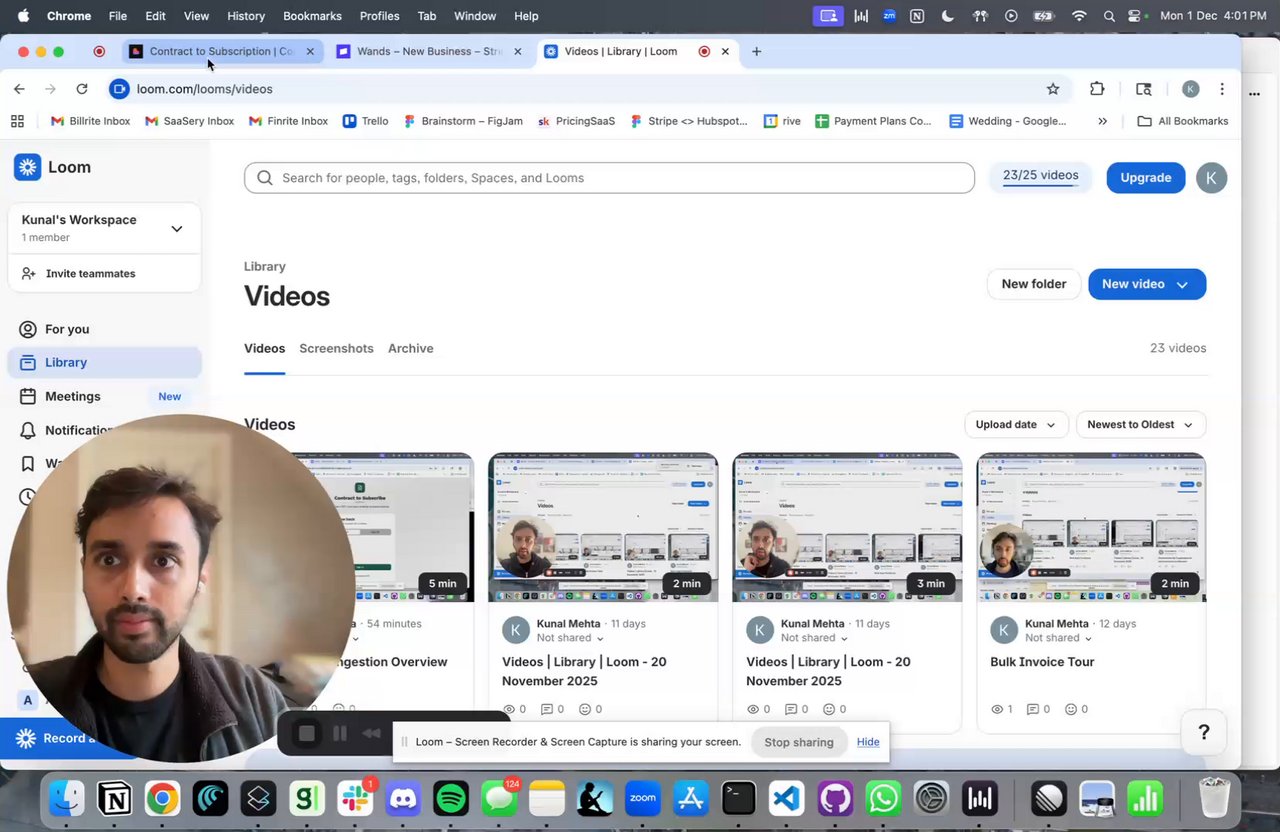Open Bulk Invoice Tour video thumbnail
The width and height of the screenshot is (1280, 832).
[1091, 527]
